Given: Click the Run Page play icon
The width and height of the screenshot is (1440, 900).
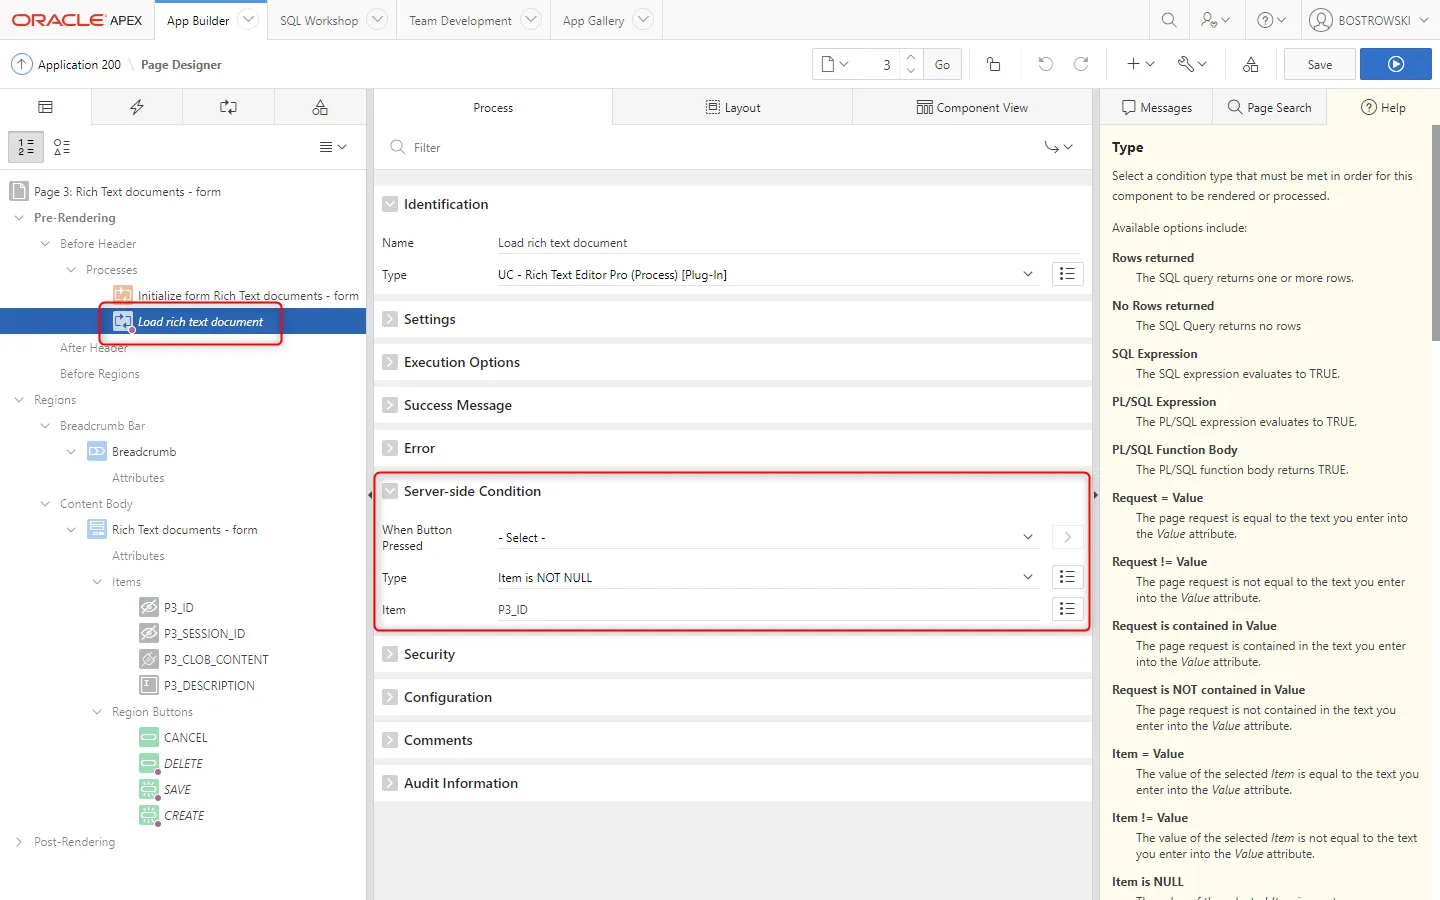Looking at the screenshot, I should tap(1395, 64).
